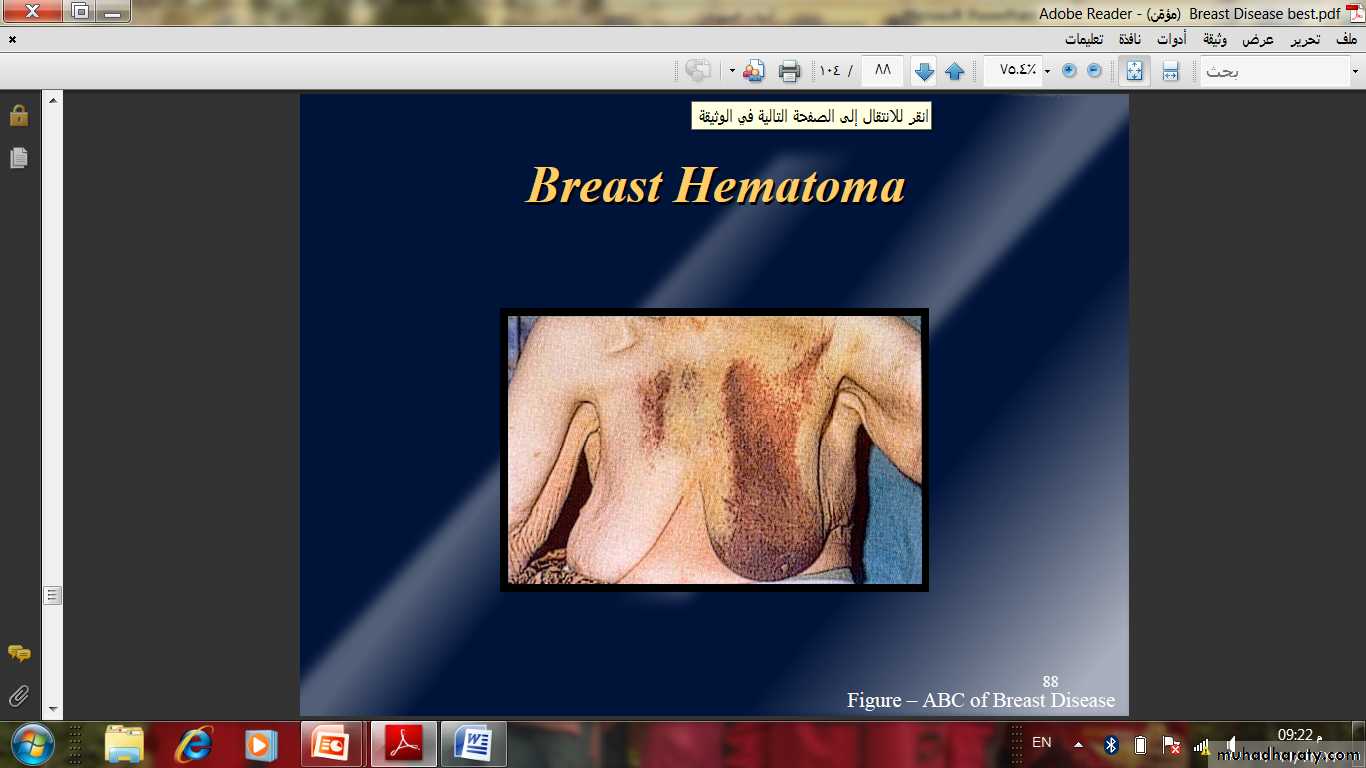Viewport: 1366px width, 768px height.
Task: Open the Attachments paperclip panel
Action: 19,695
